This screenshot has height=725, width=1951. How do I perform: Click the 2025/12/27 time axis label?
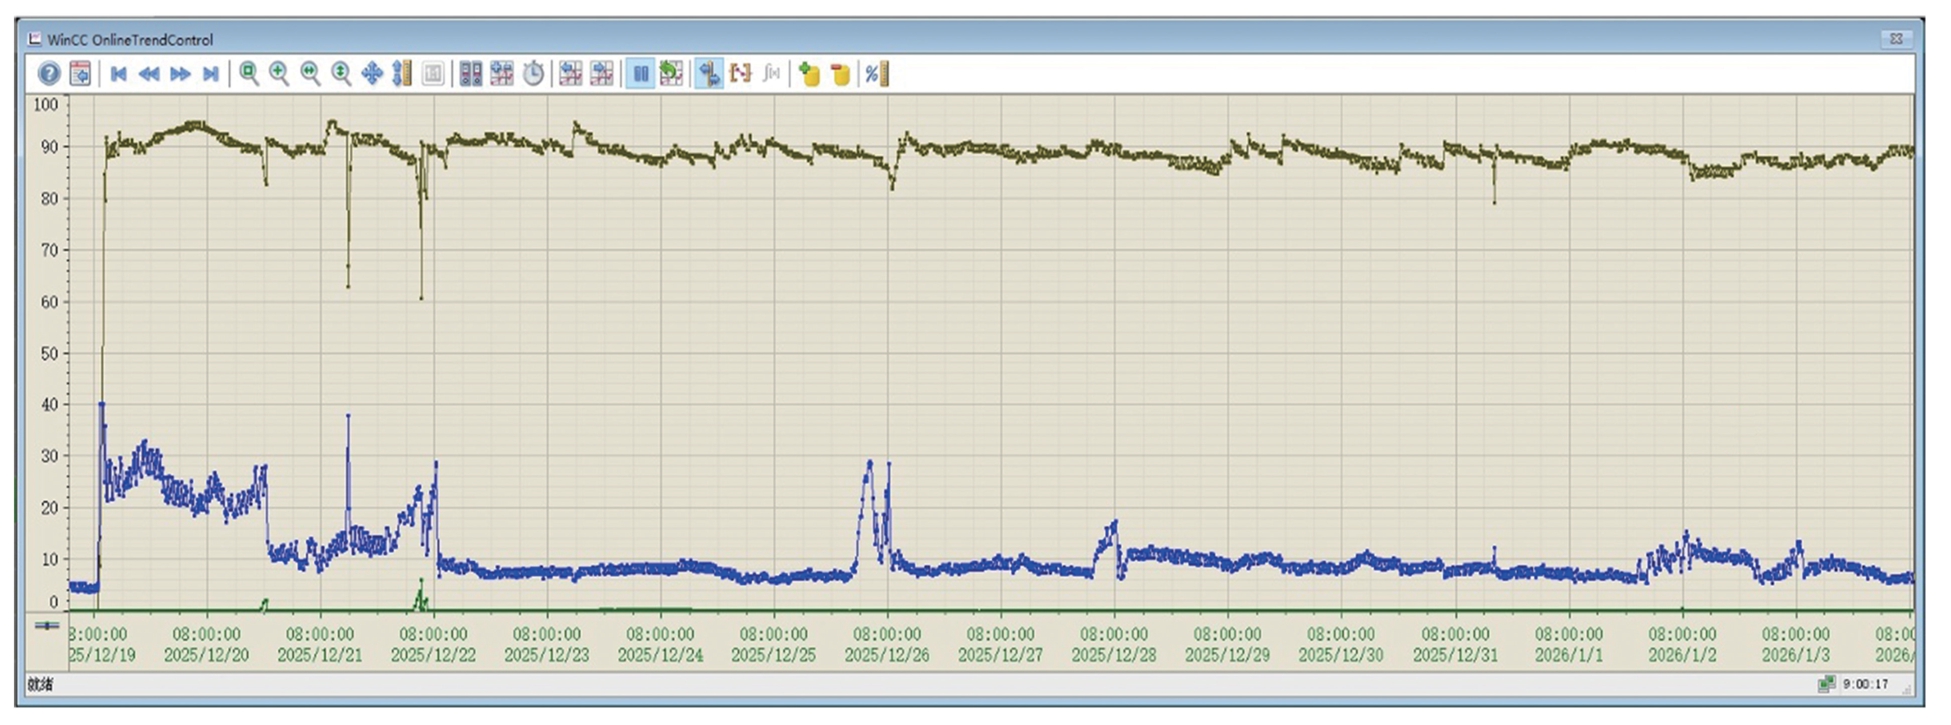point(1001,655)
